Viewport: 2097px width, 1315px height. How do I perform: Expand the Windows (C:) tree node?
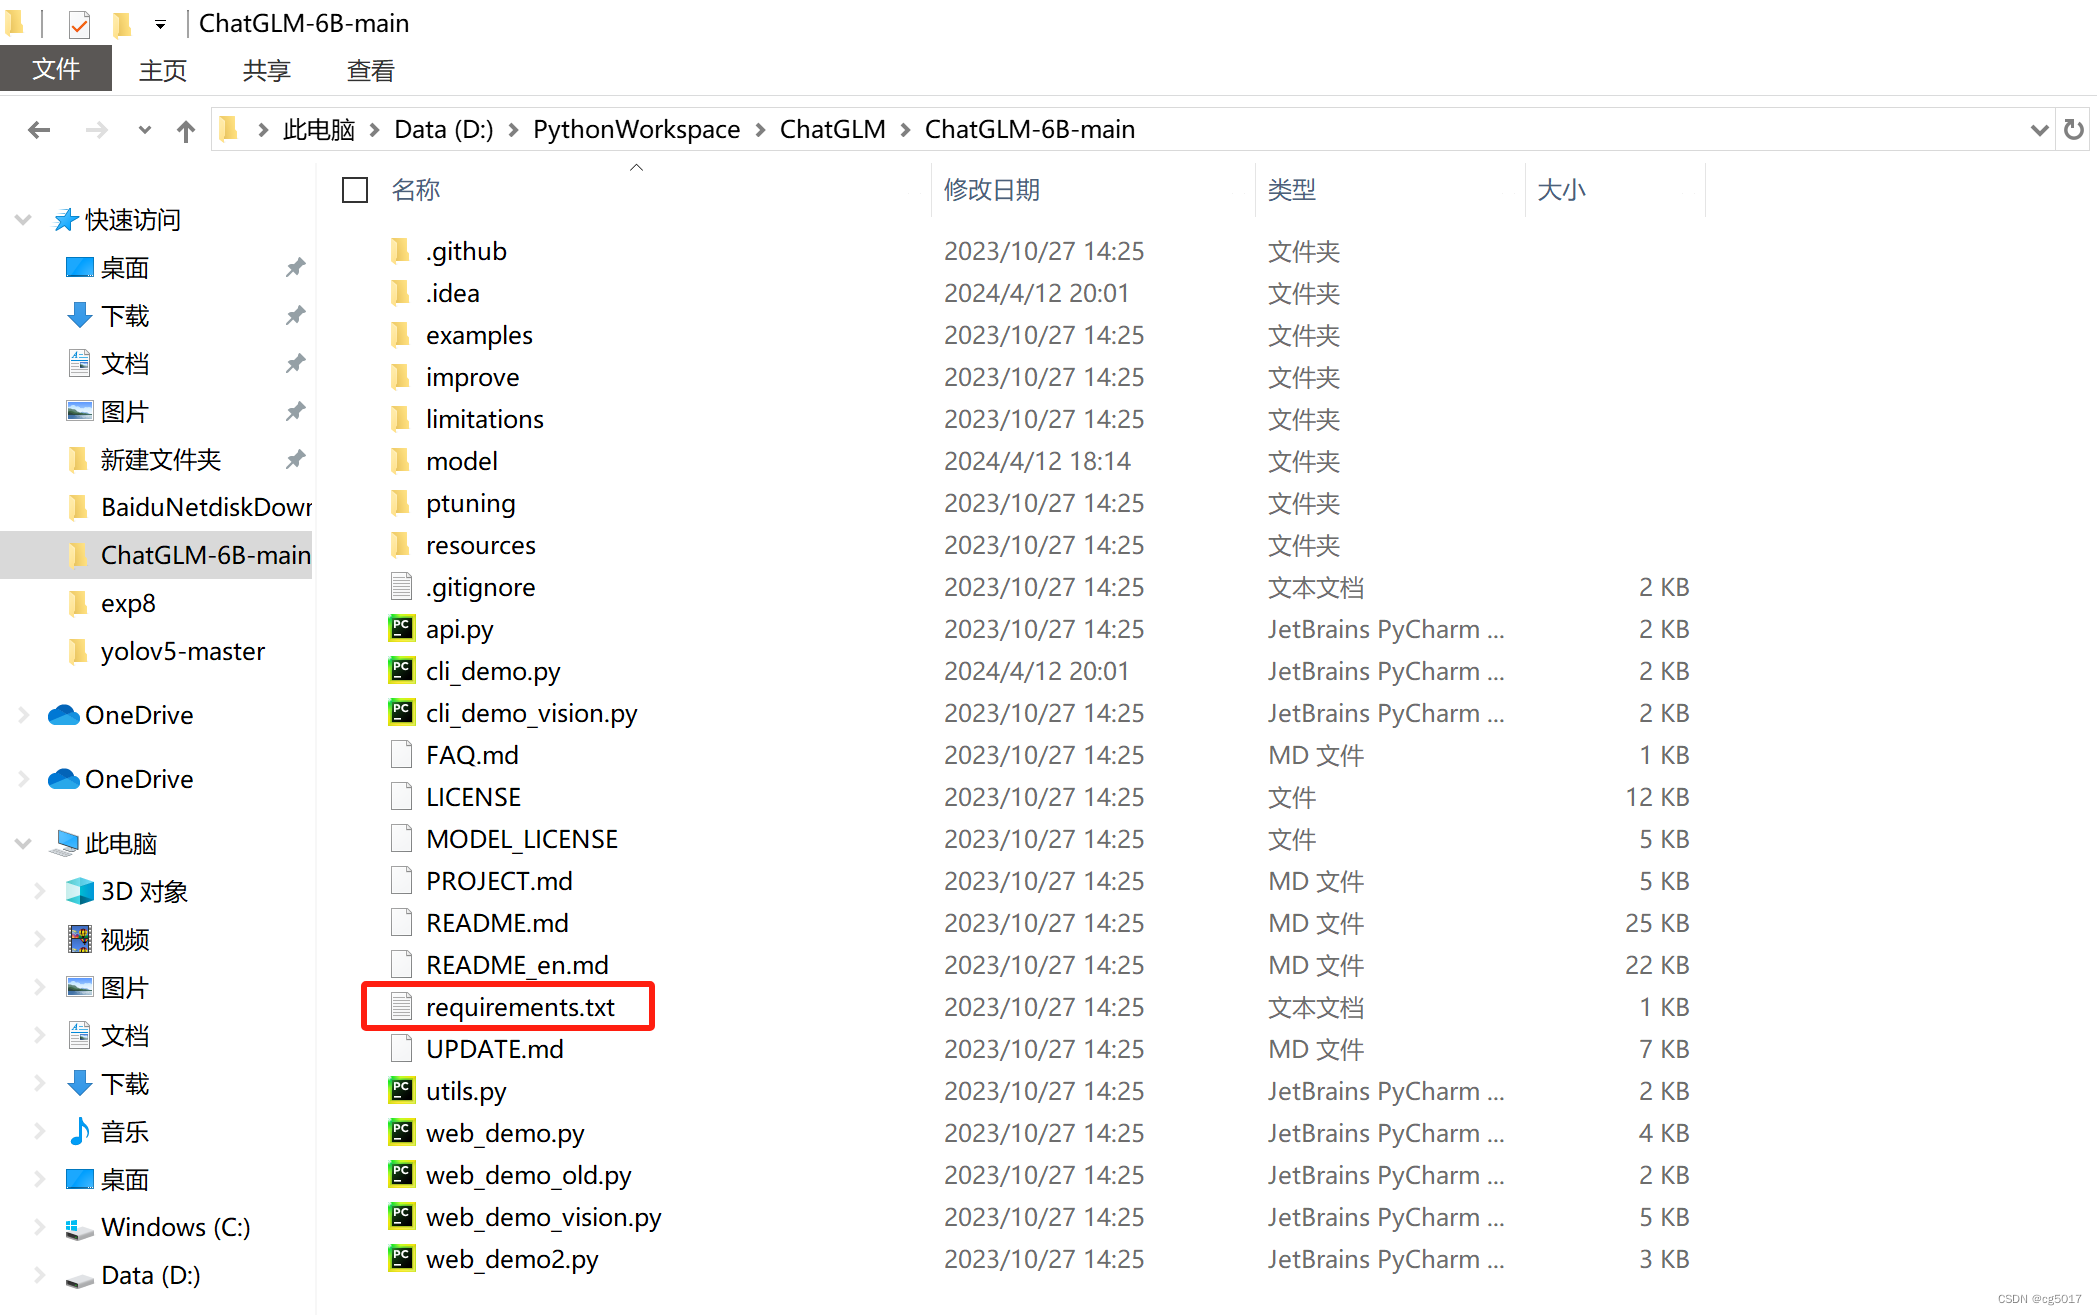pos(40,1227)
